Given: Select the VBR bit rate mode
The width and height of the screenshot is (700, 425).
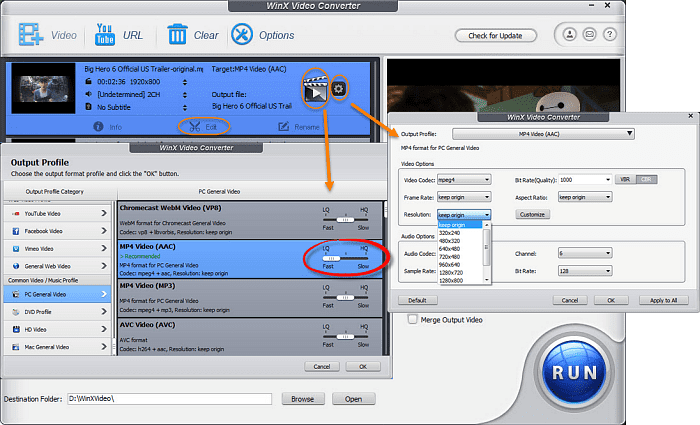Looking at the screenshot, I should (x=625, y=179).
